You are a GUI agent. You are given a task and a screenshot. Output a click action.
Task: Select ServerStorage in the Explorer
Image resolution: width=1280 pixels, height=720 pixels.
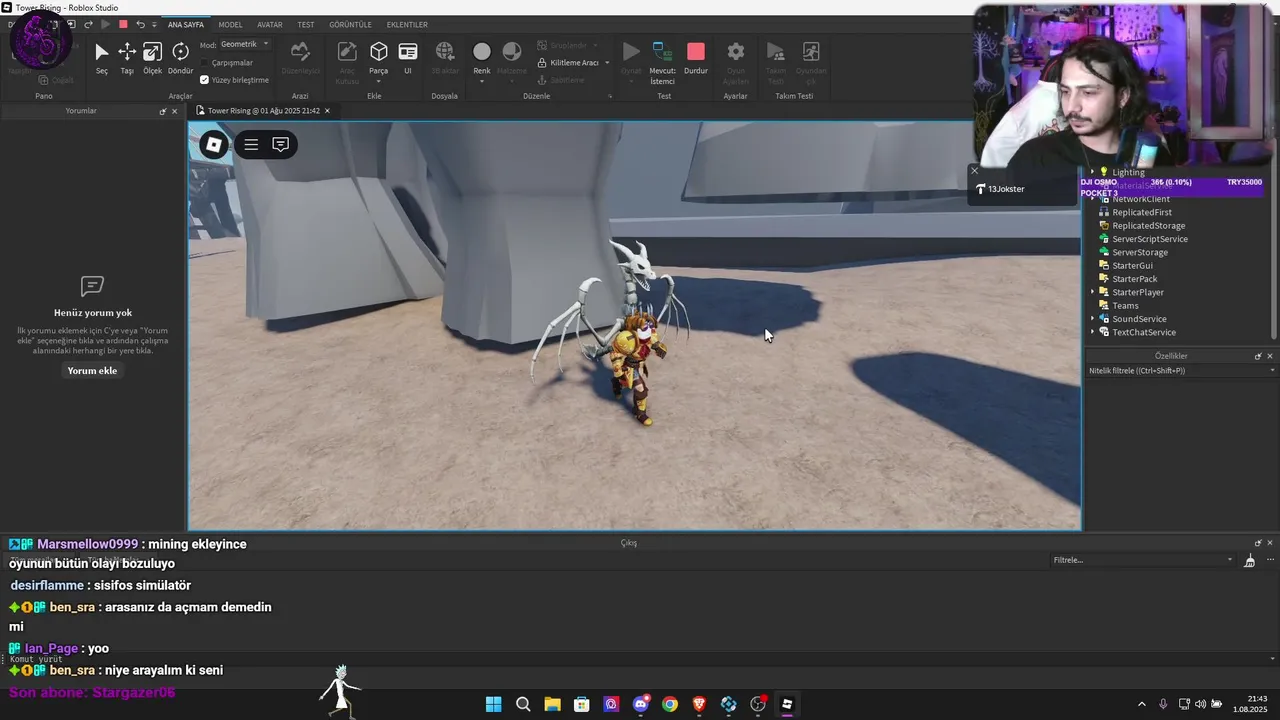[1140, 252]
